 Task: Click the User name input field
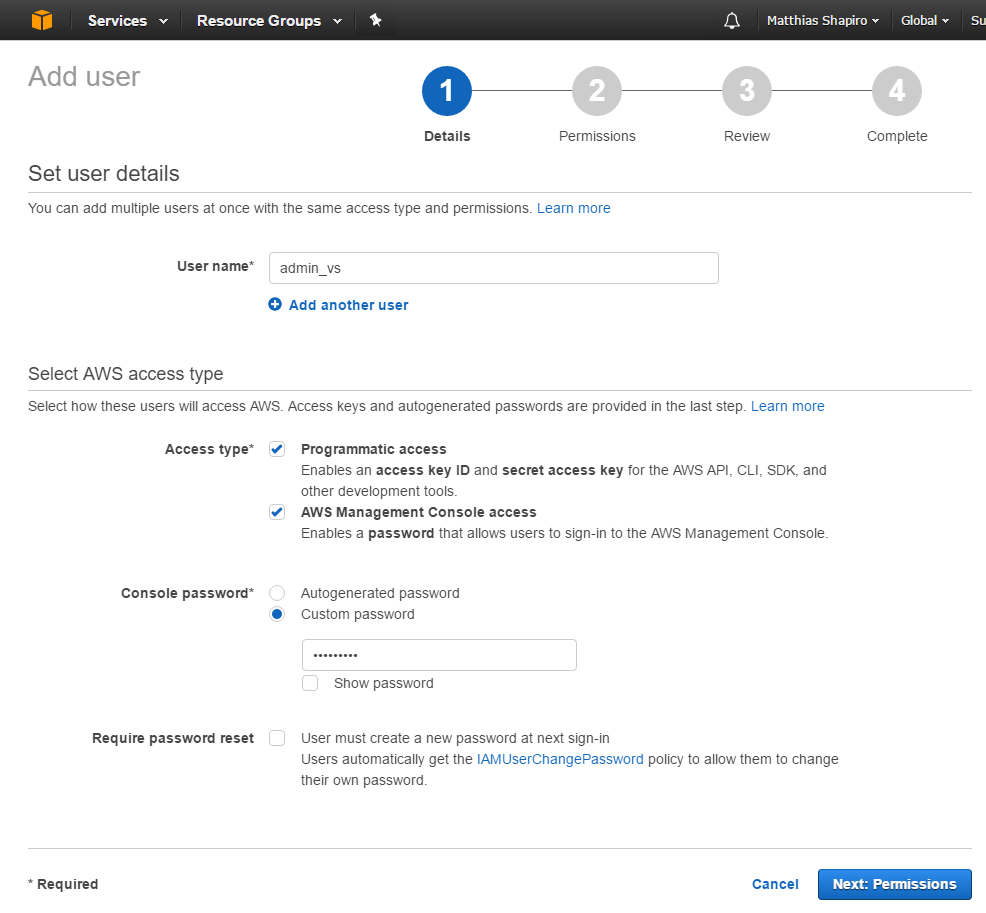493,268
